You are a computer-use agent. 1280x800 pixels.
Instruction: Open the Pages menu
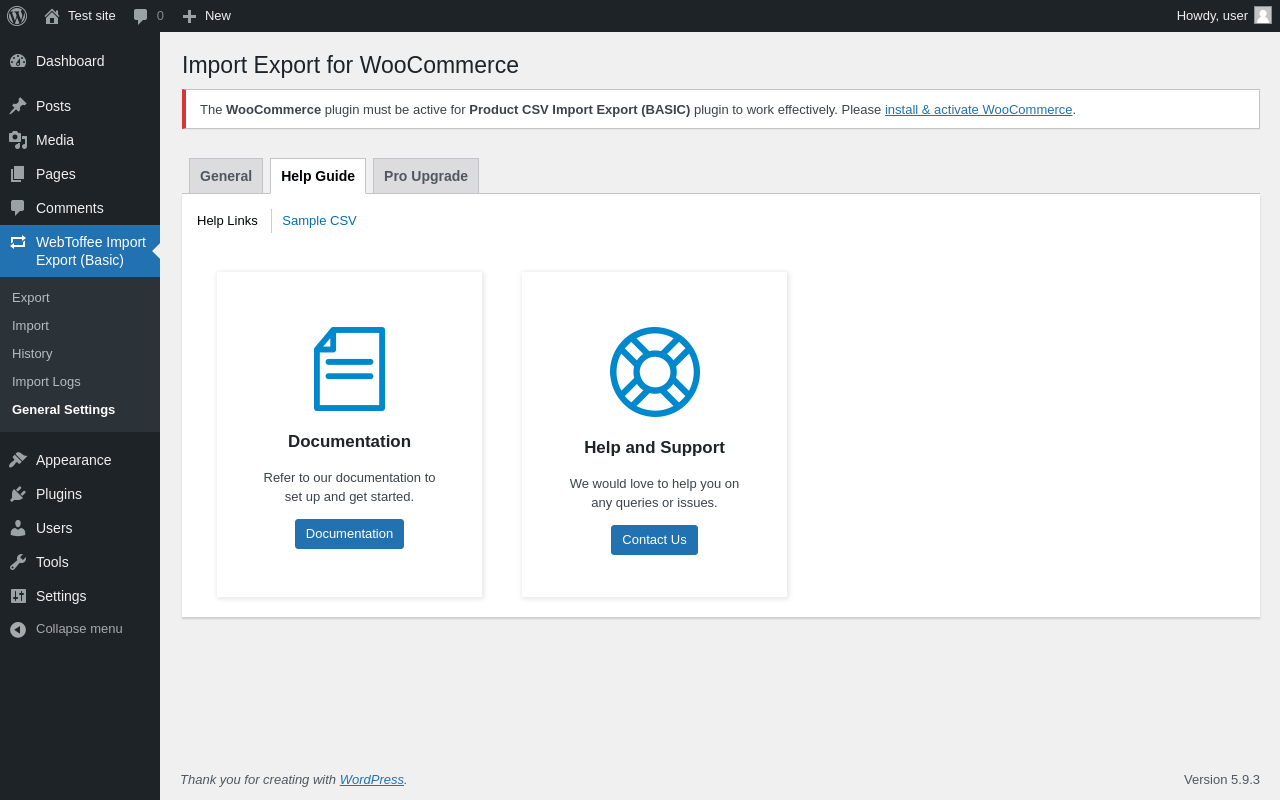80,174
